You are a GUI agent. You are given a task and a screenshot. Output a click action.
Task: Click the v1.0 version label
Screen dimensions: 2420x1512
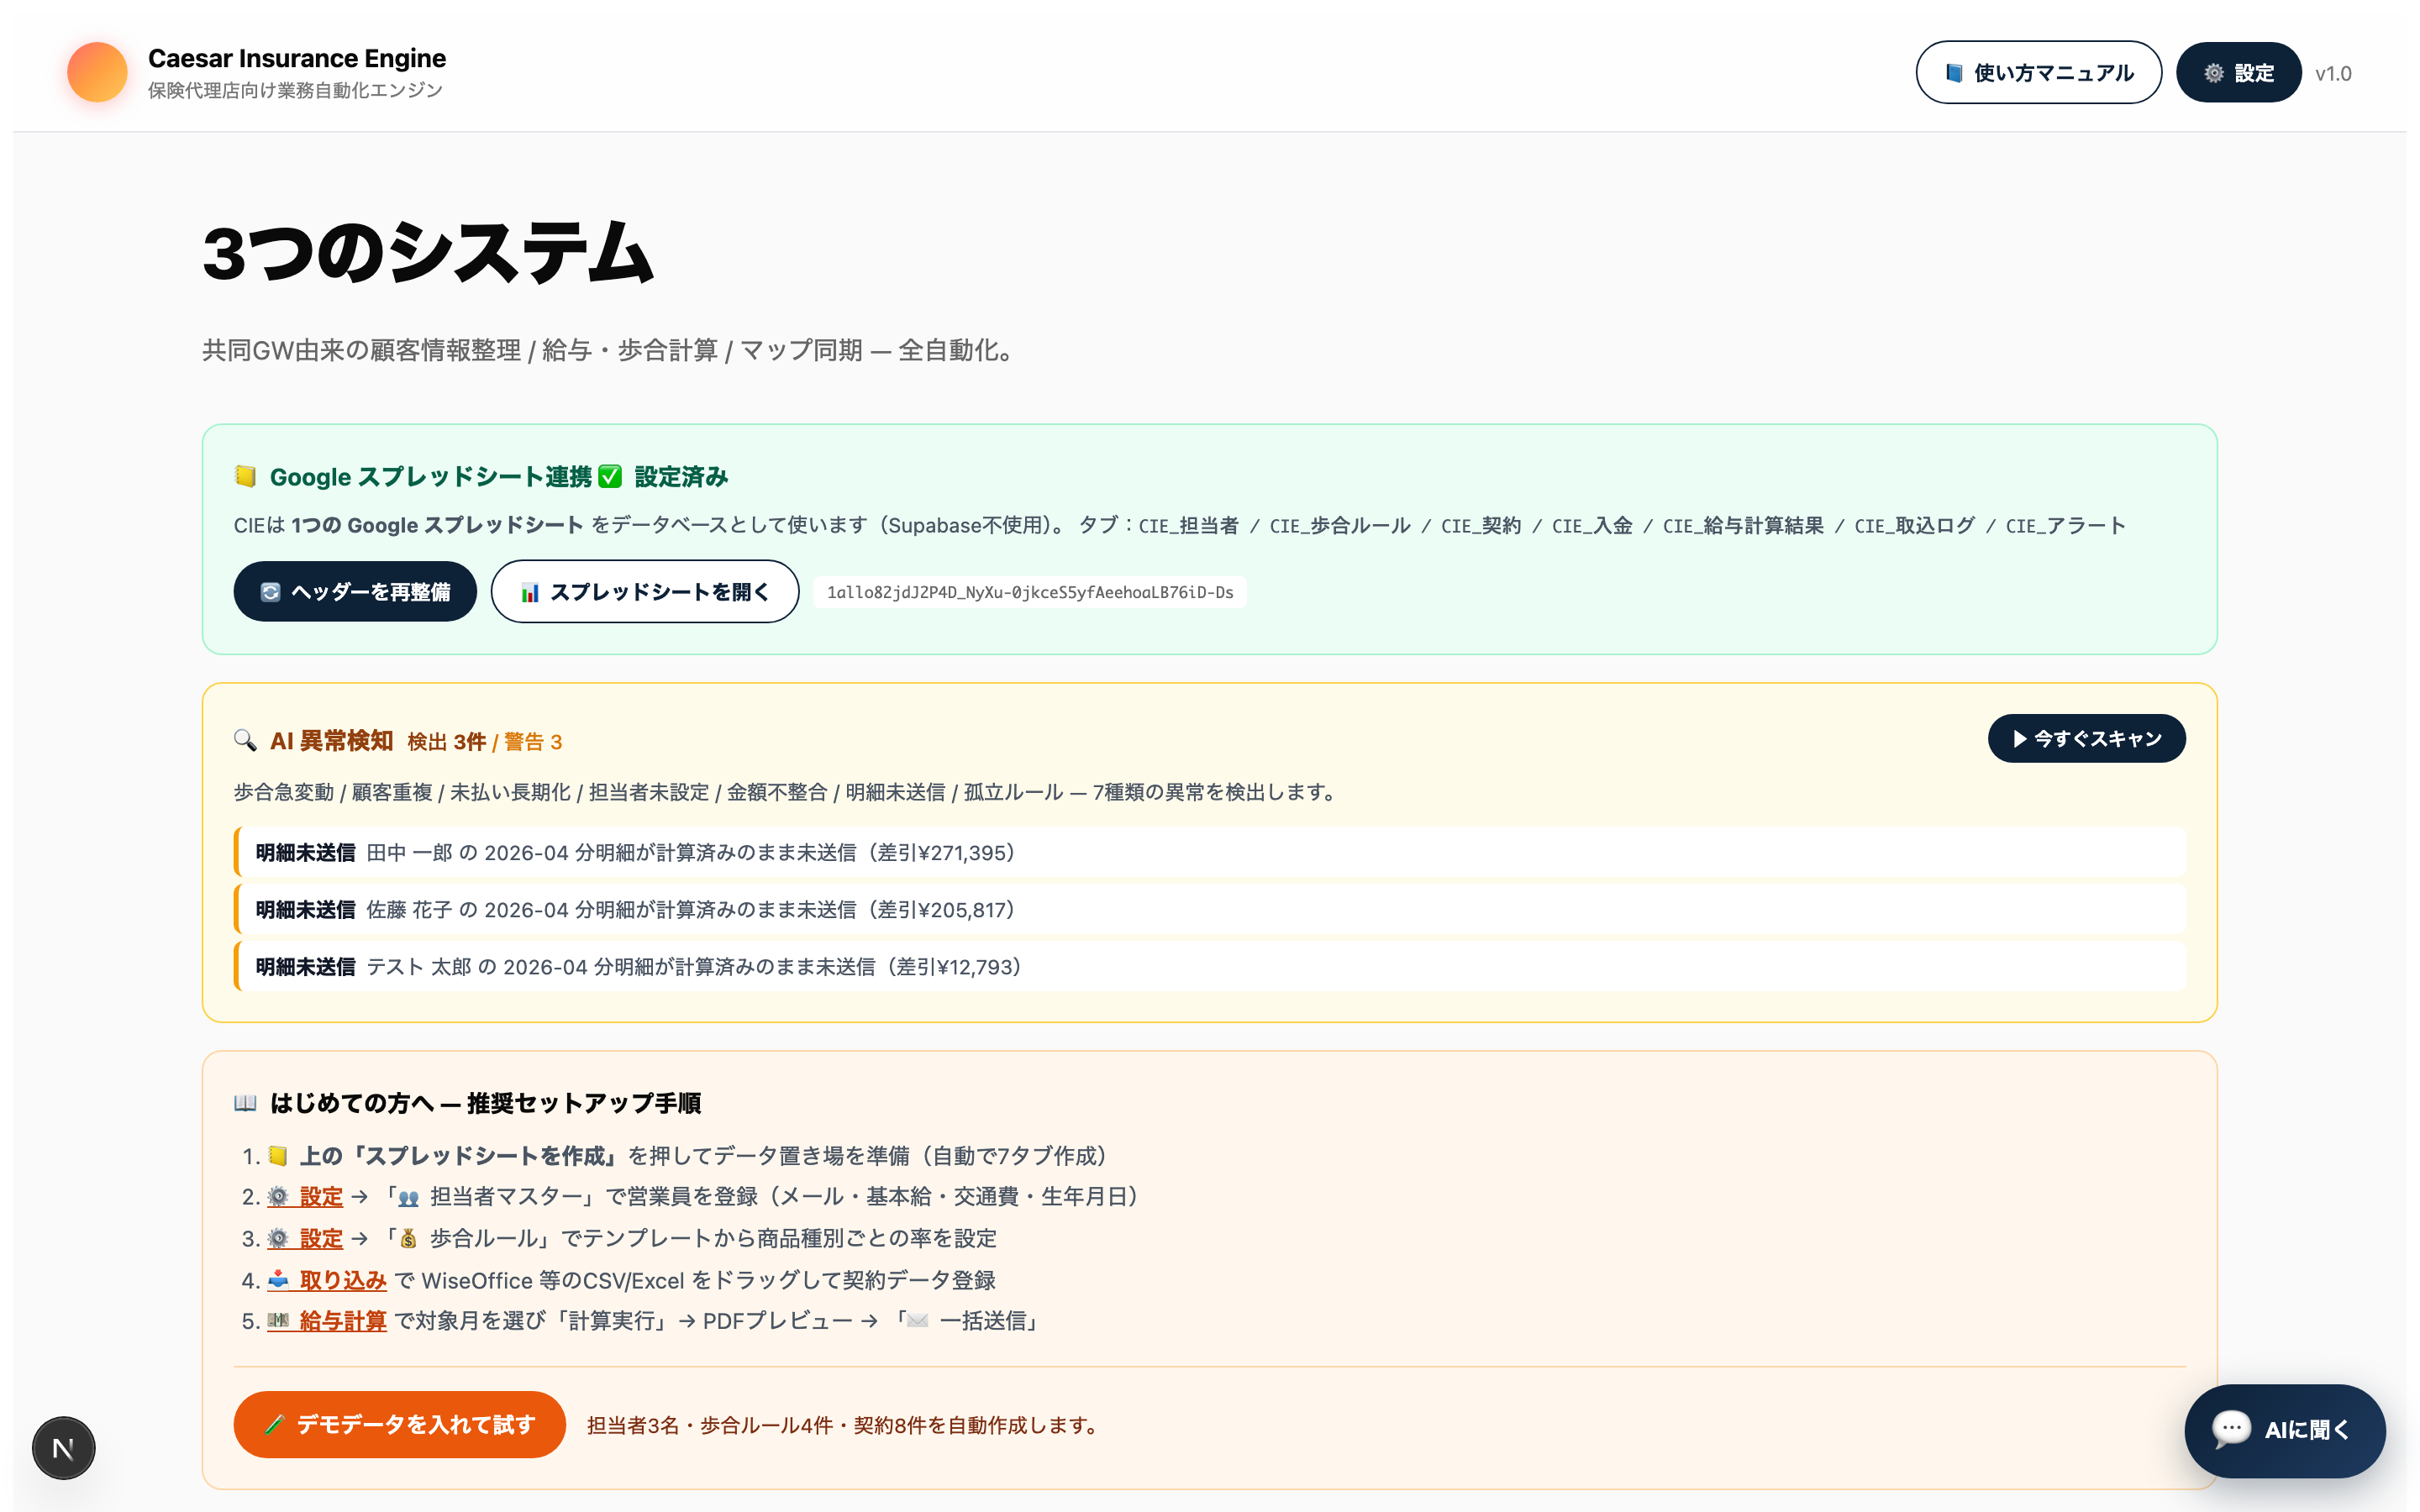tap(2333, 73)
